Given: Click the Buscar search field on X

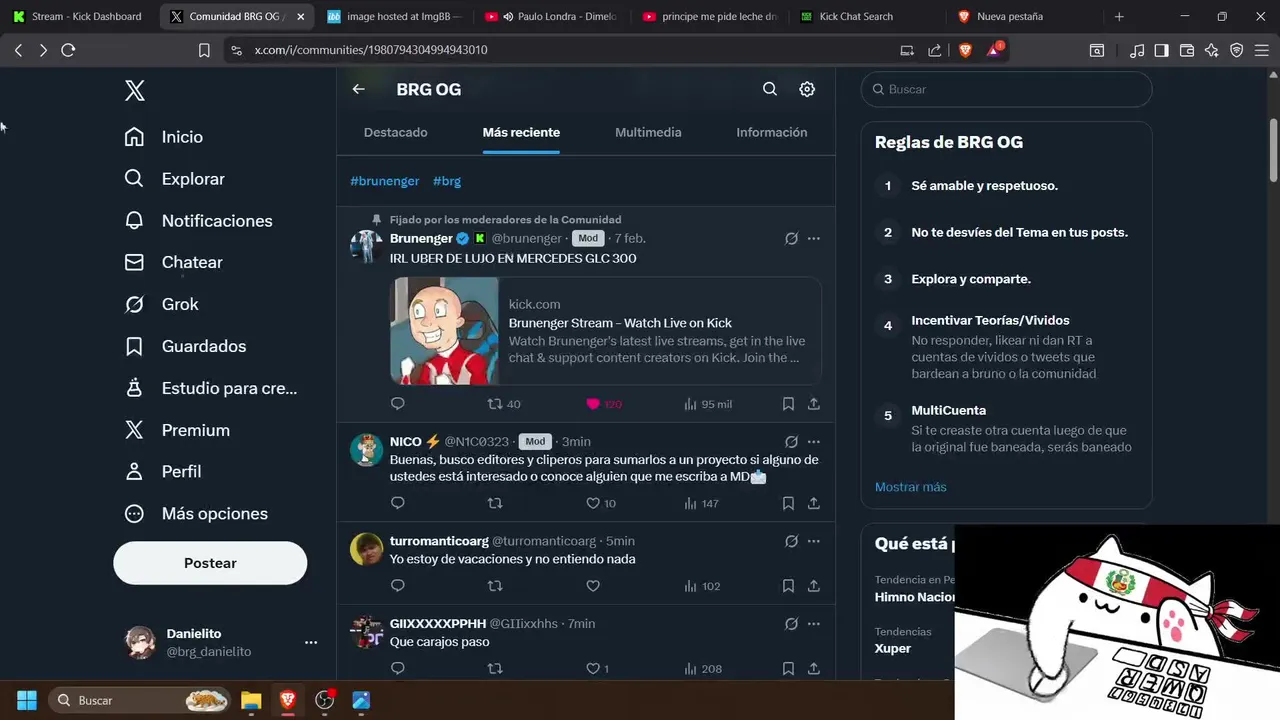Looking at the screenshot, I should point(1006,89).
